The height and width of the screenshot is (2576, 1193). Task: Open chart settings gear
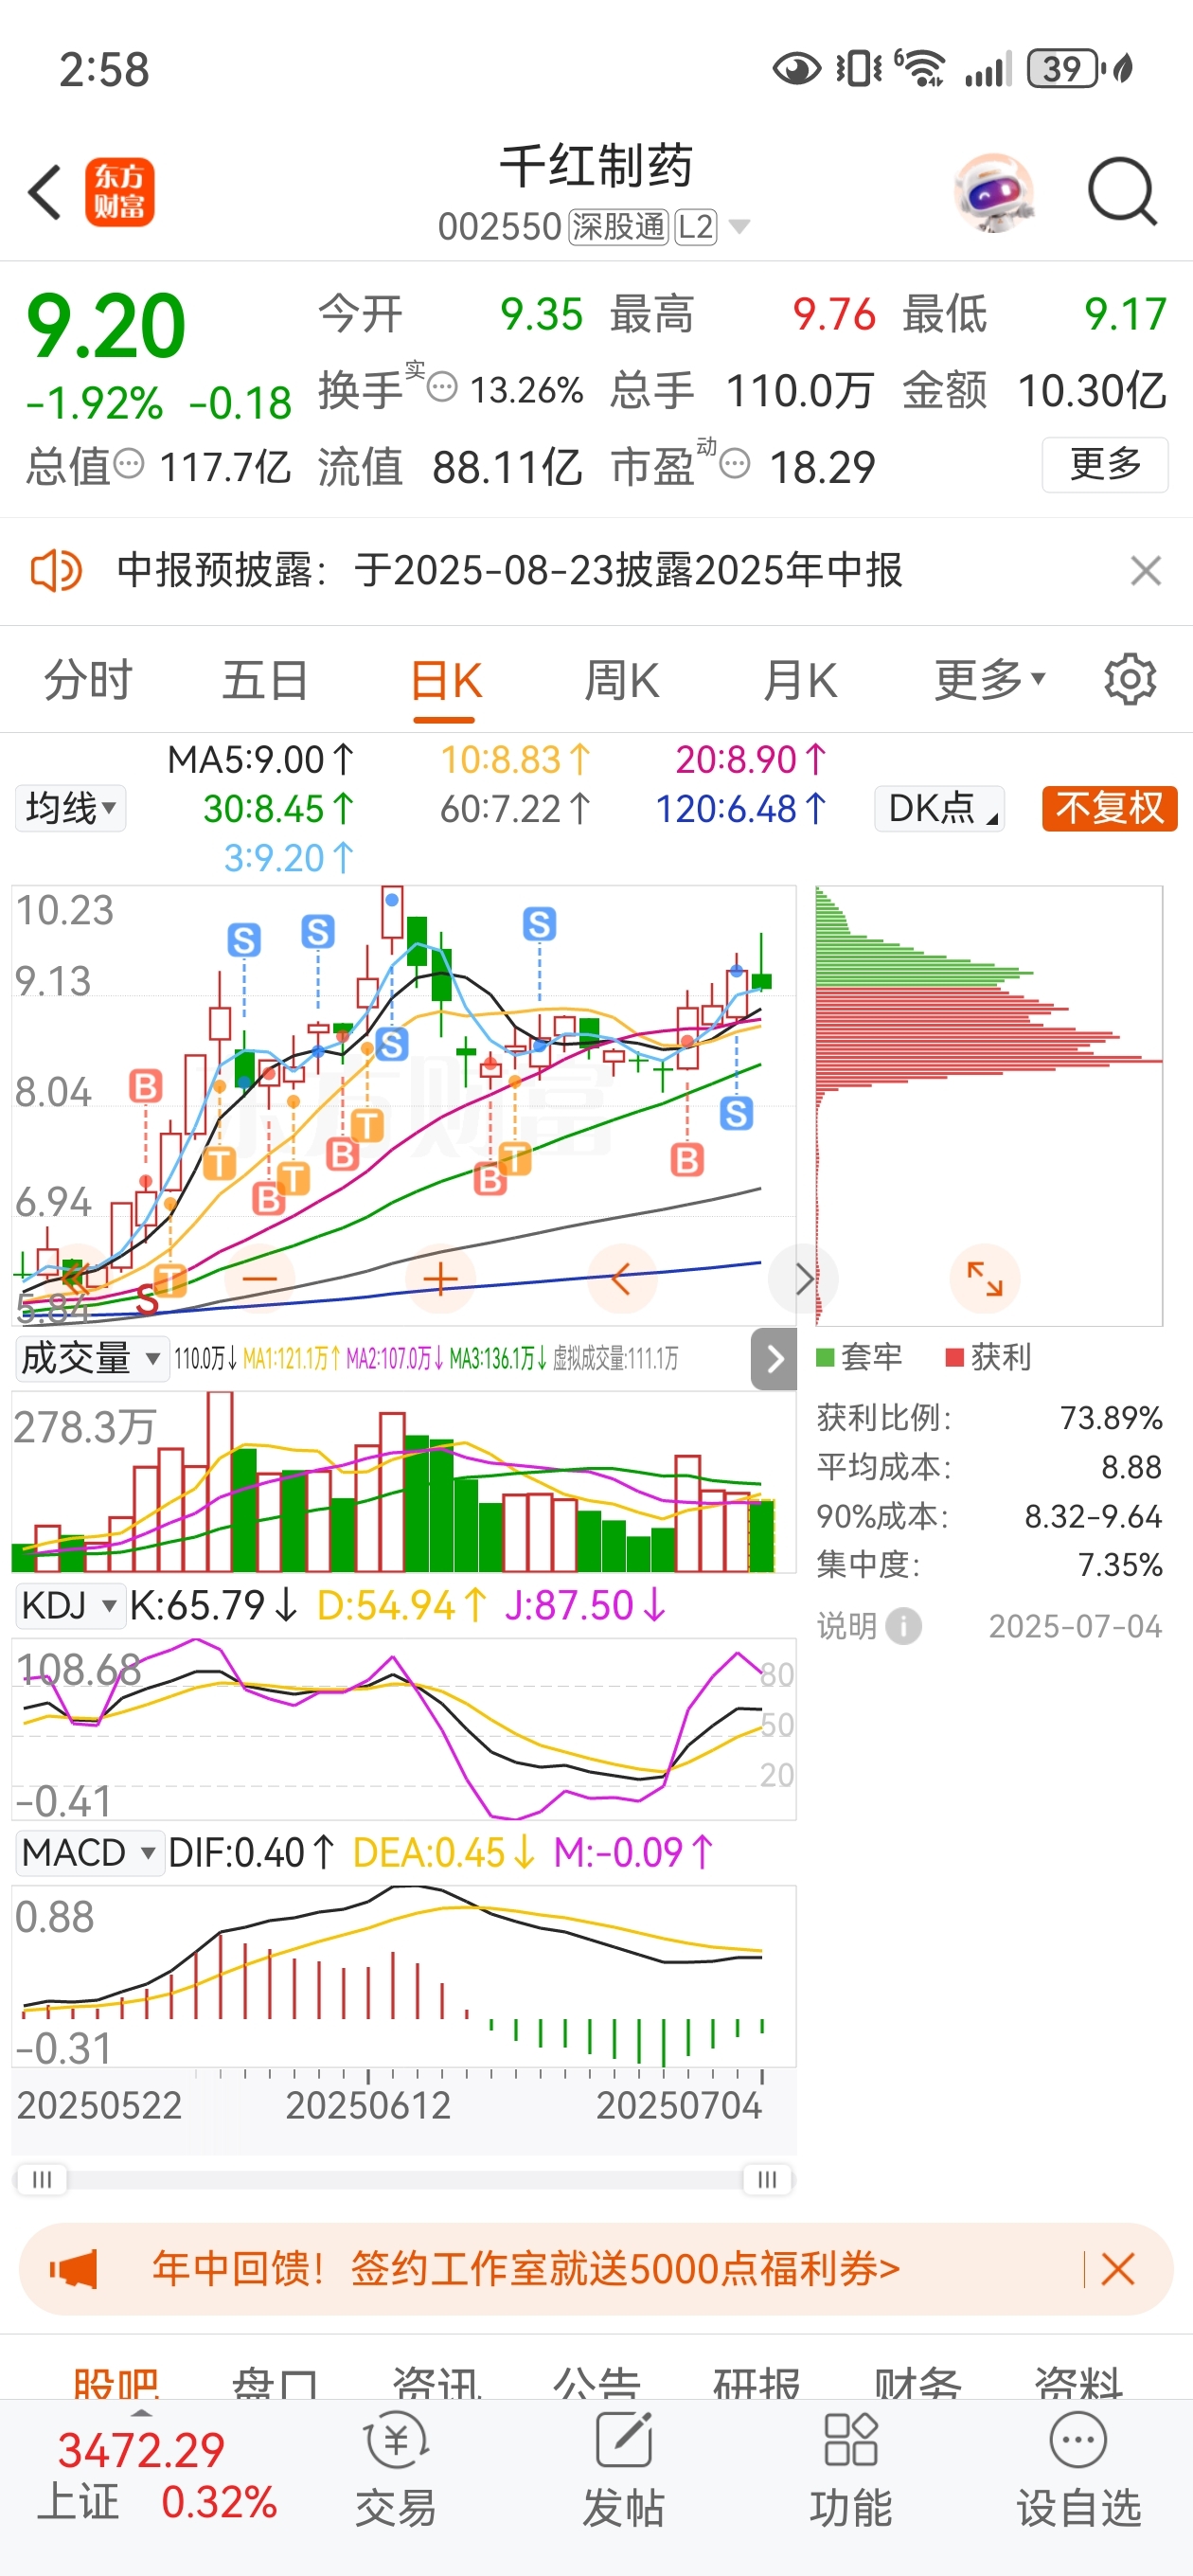pyautogui.click(x=1129, y=680)
